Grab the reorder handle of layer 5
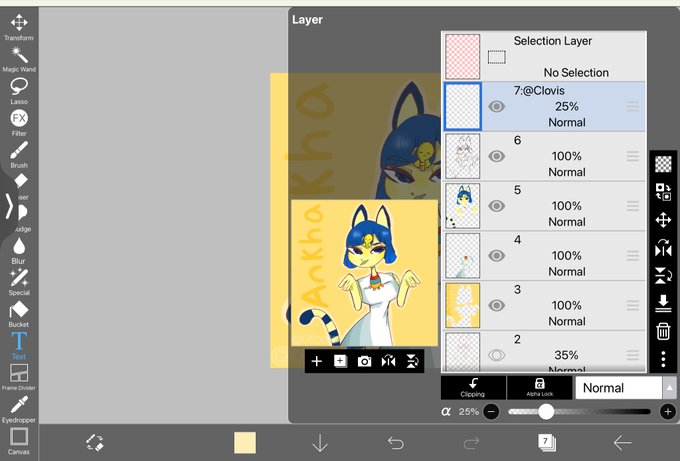Screen dimensions: 680x461 [x=633, y=206]
